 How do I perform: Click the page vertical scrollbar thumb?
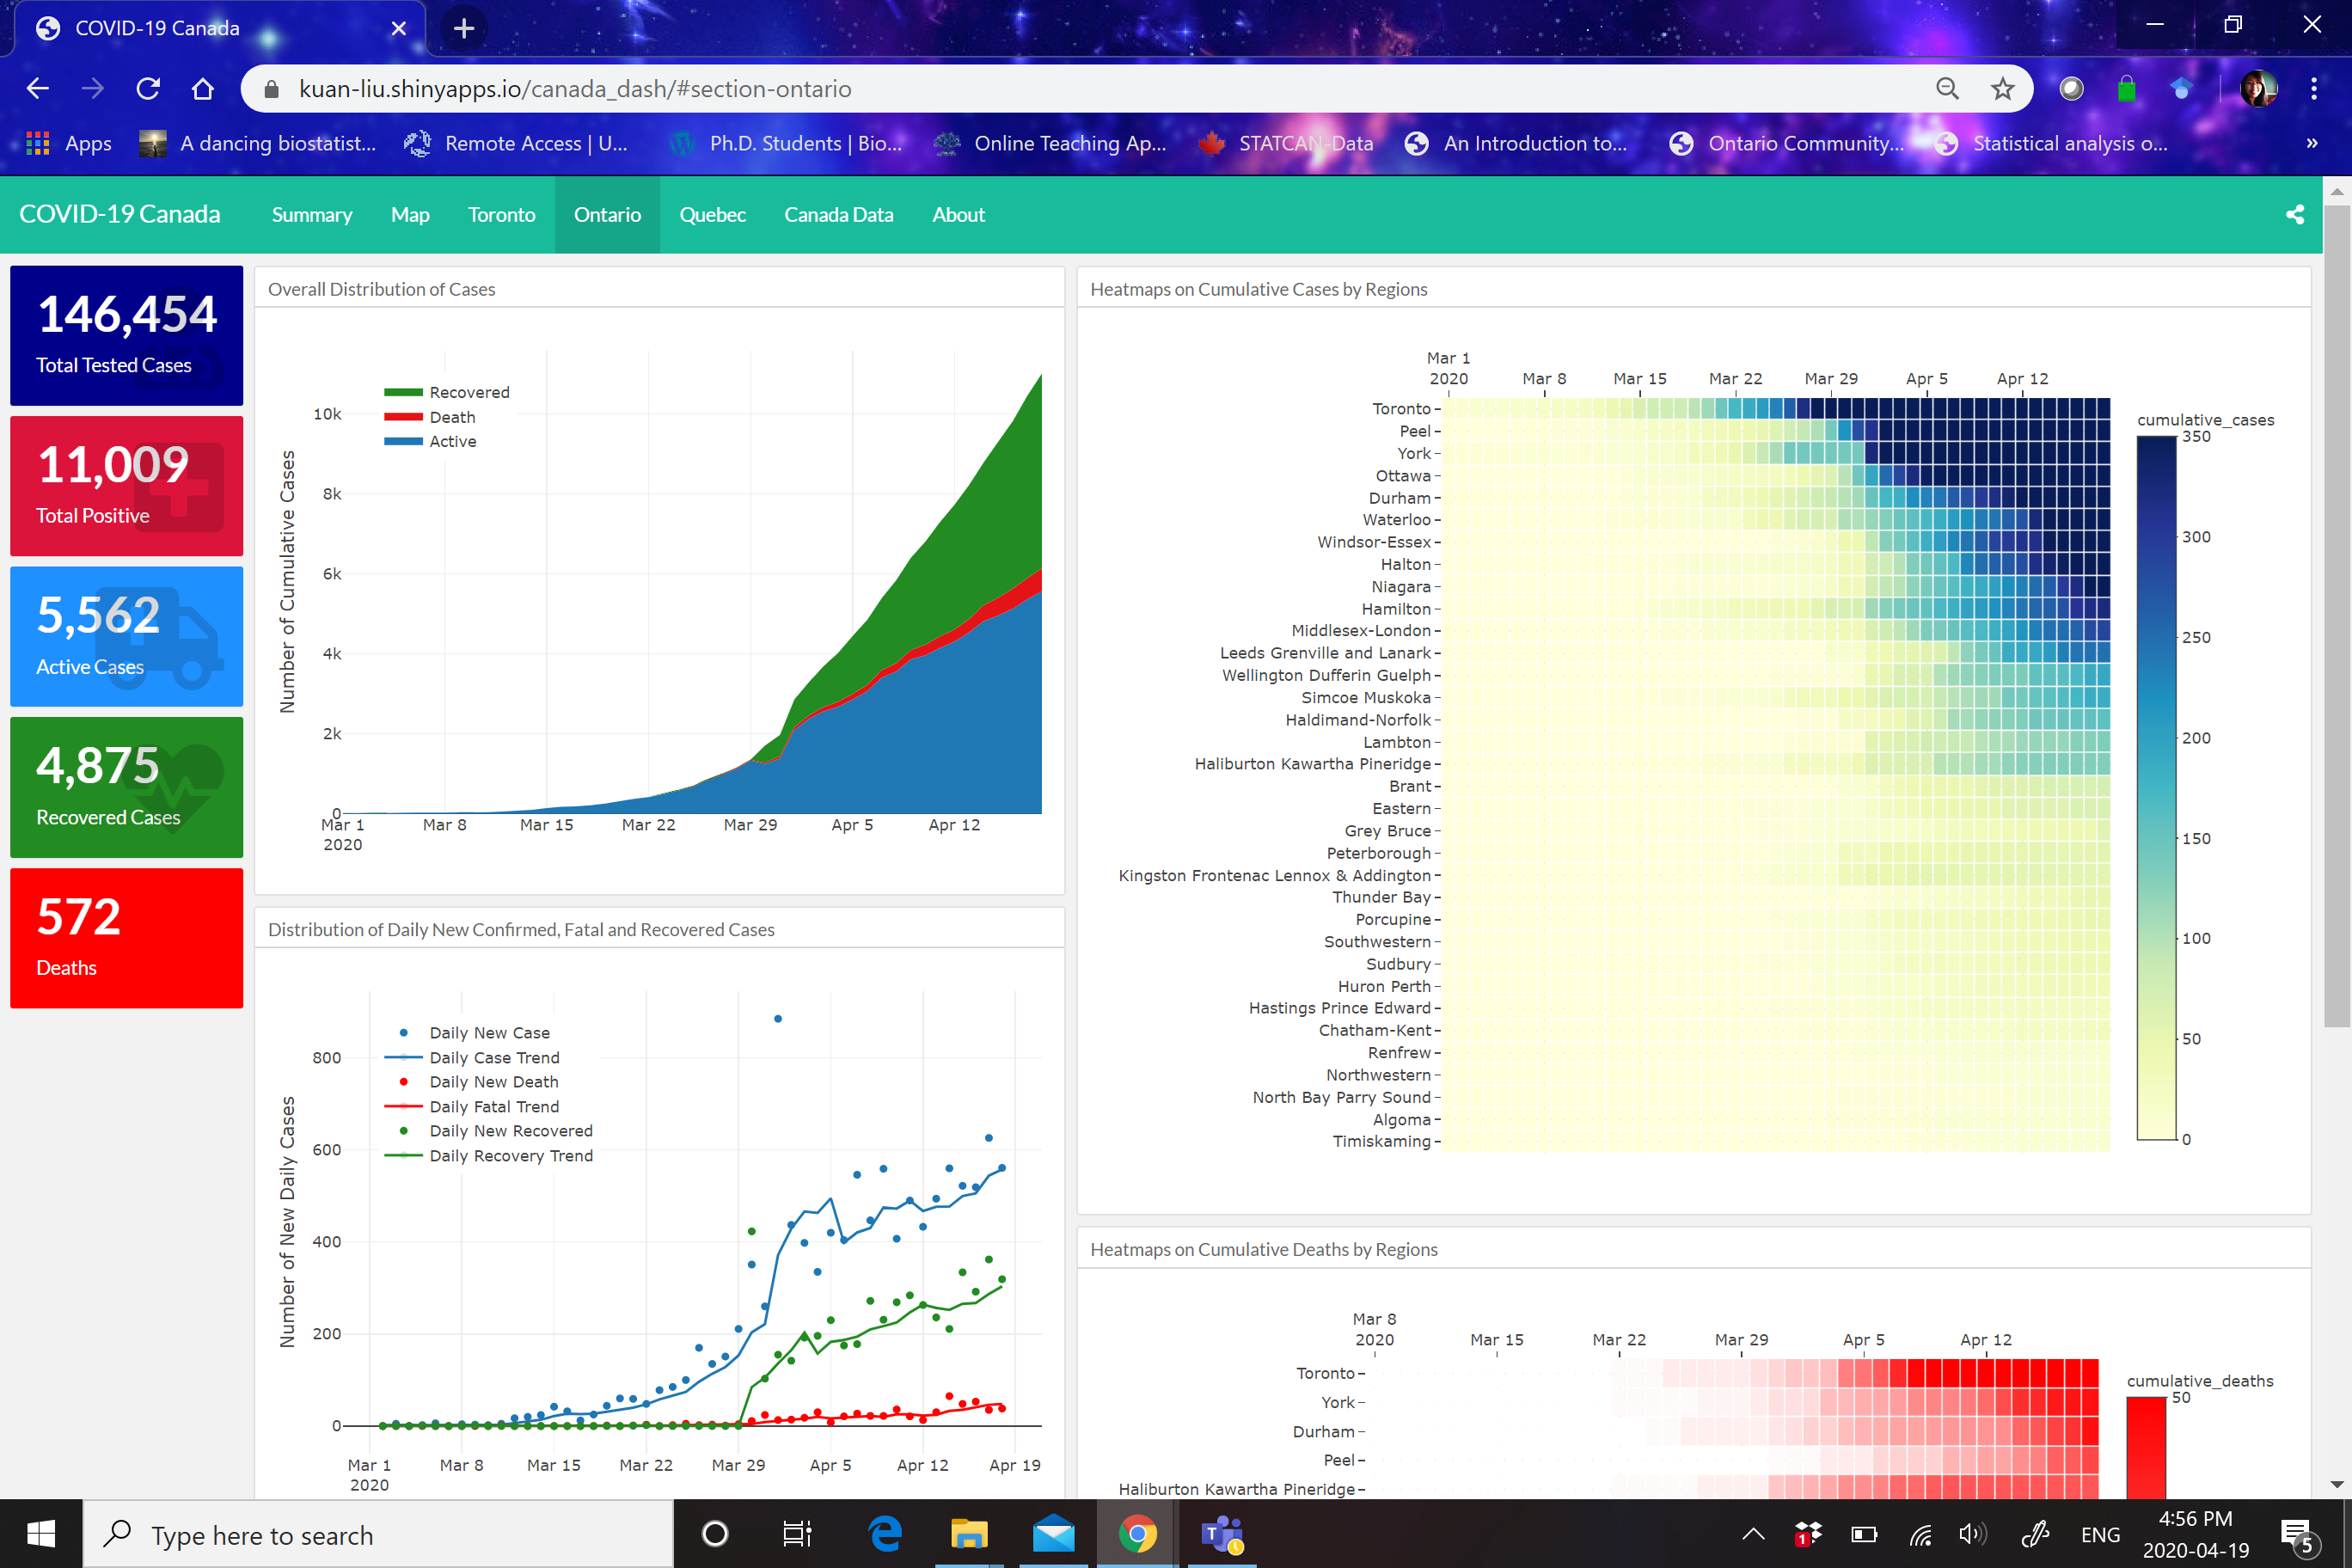2336,615
